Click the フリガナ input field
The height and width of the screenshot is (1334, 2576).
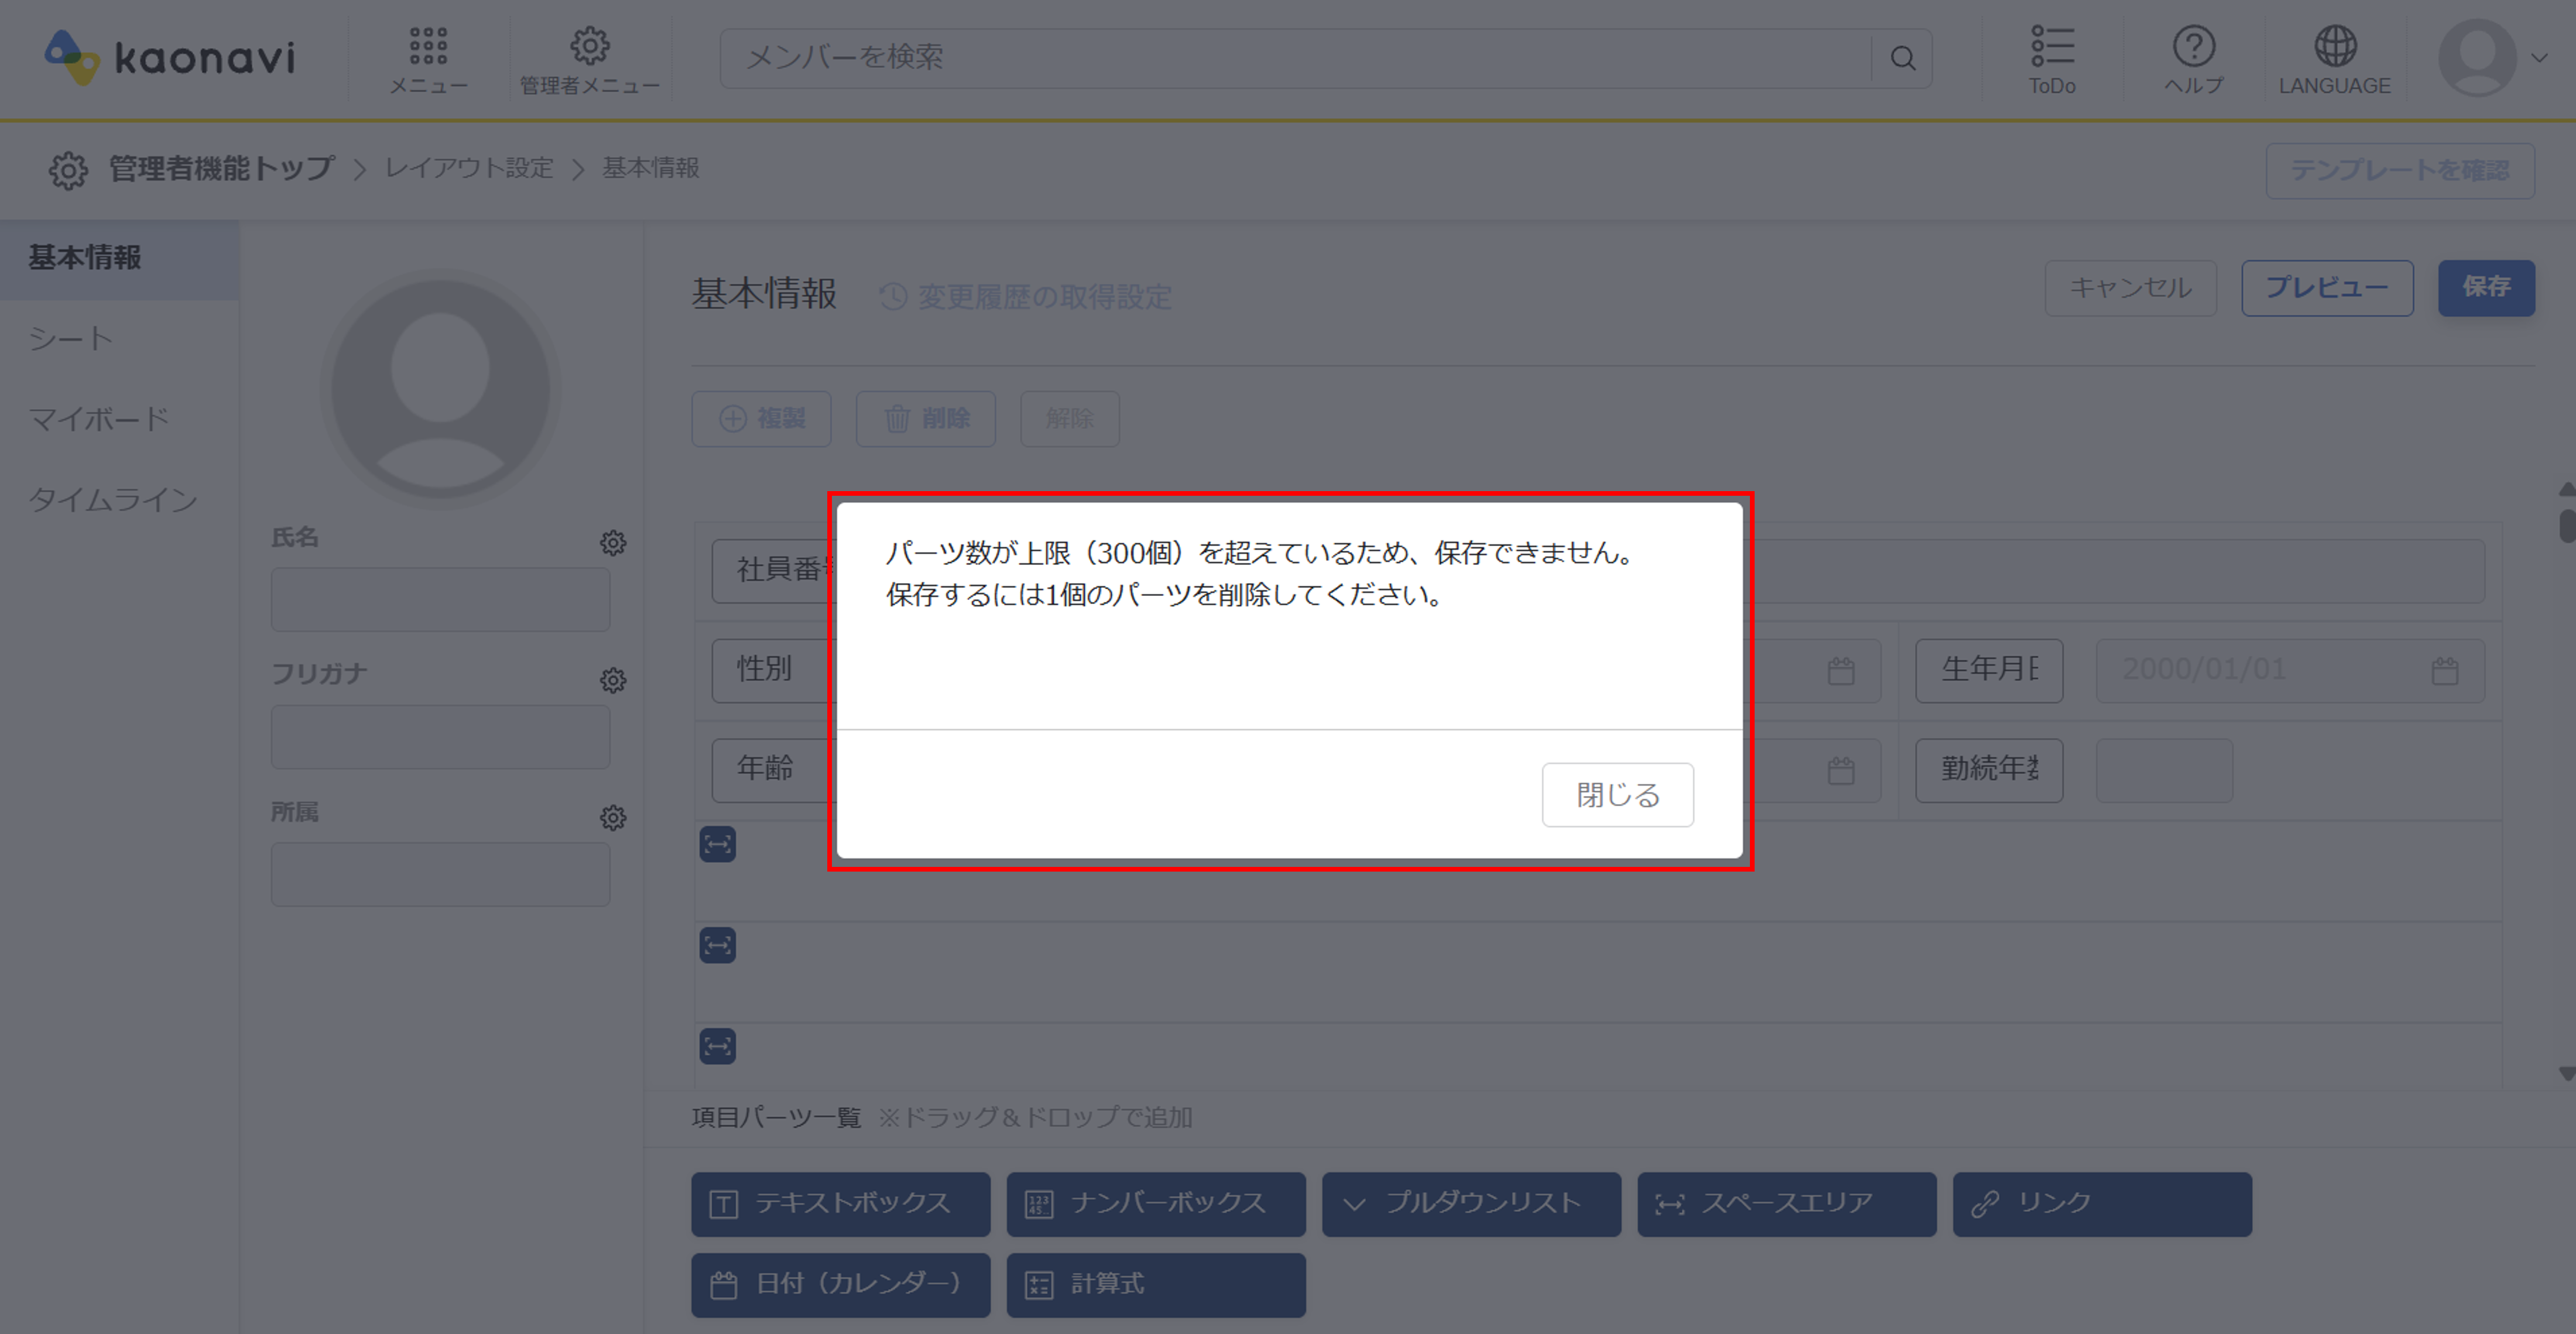(440, 737)
